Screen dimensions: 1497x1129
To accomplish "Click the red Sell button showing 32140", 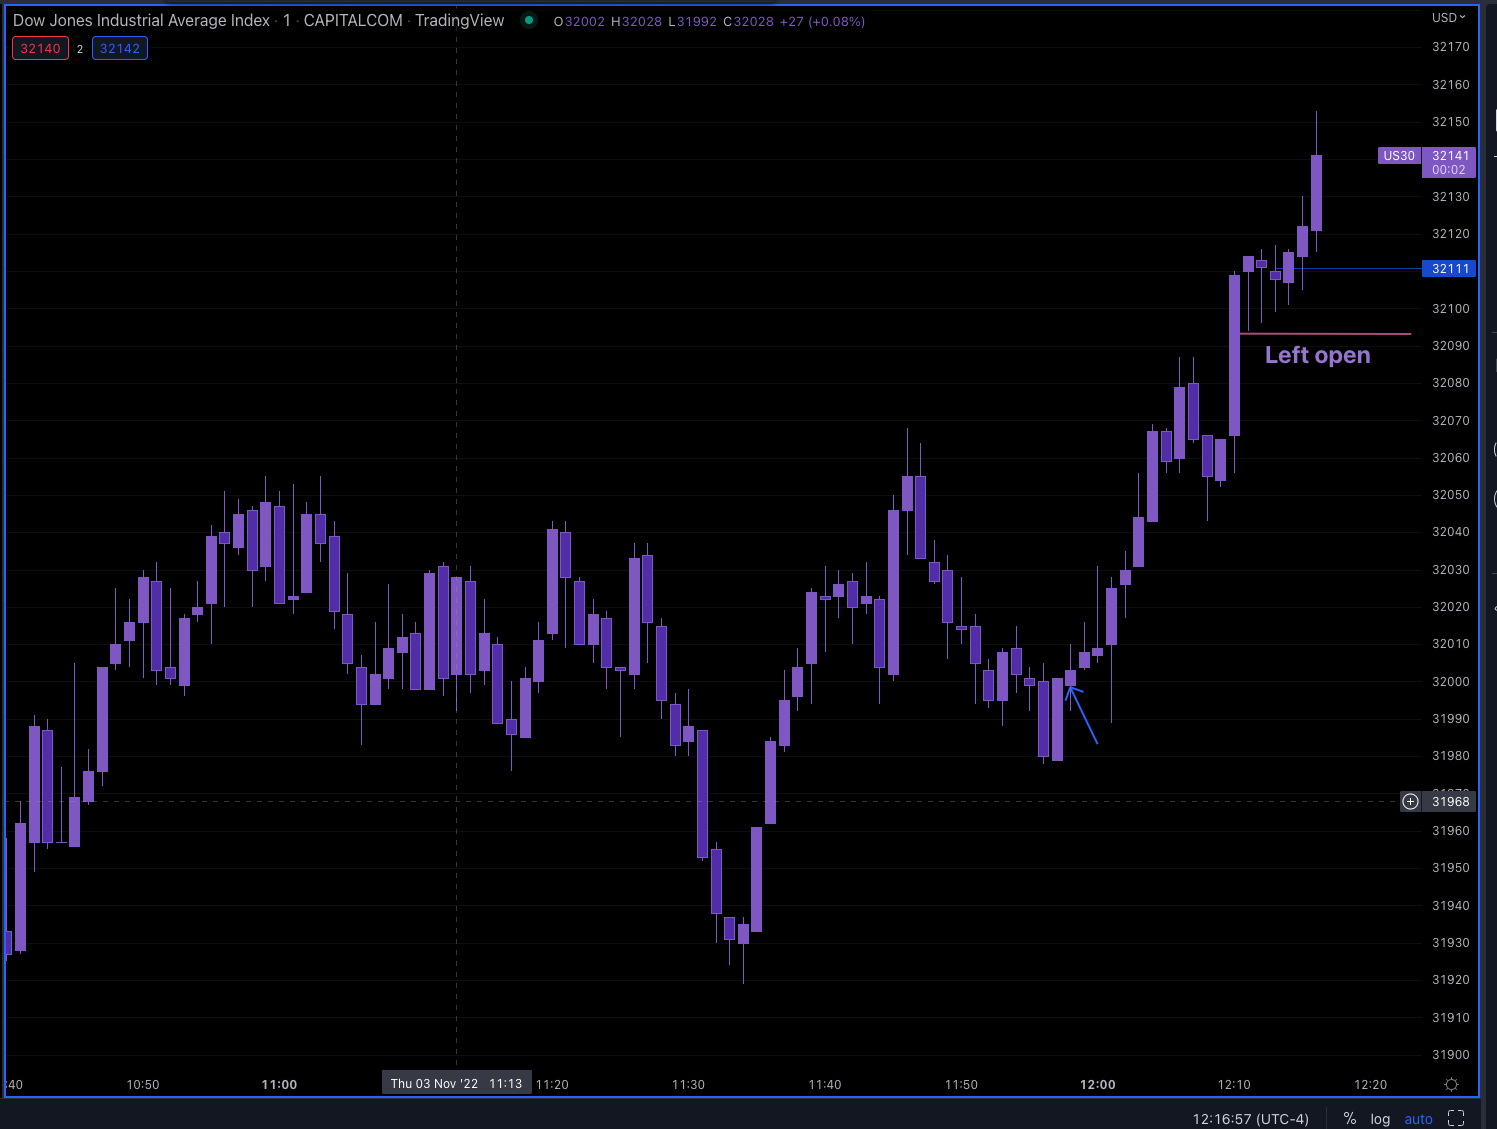I will (x=40, y=47).
